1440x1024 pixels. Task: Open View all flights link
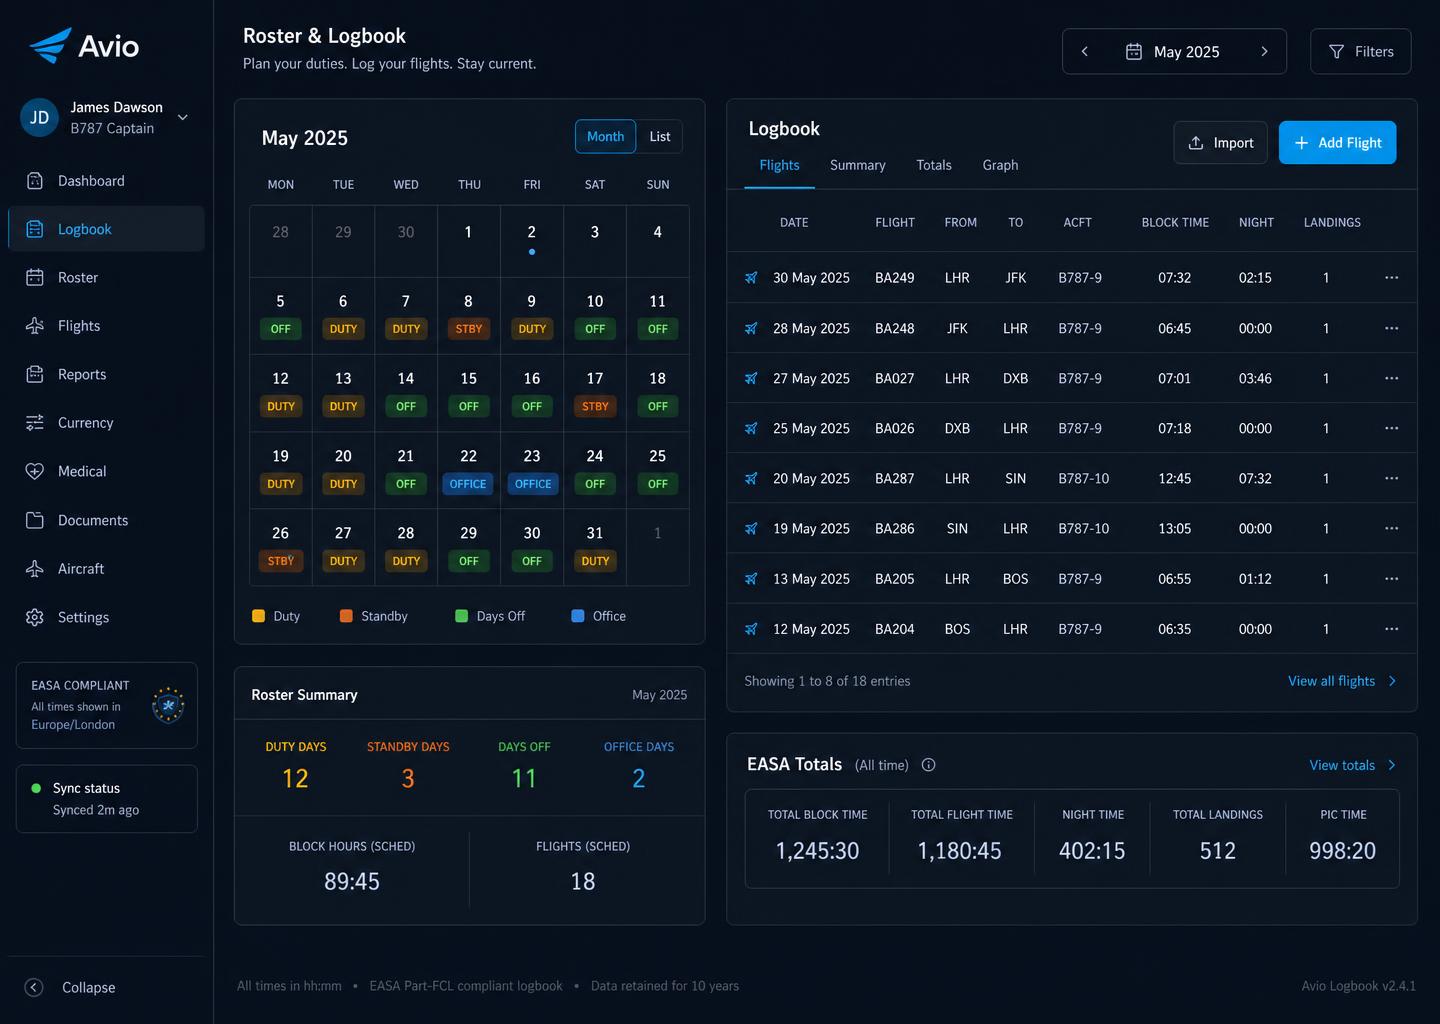coord(1342,682)
